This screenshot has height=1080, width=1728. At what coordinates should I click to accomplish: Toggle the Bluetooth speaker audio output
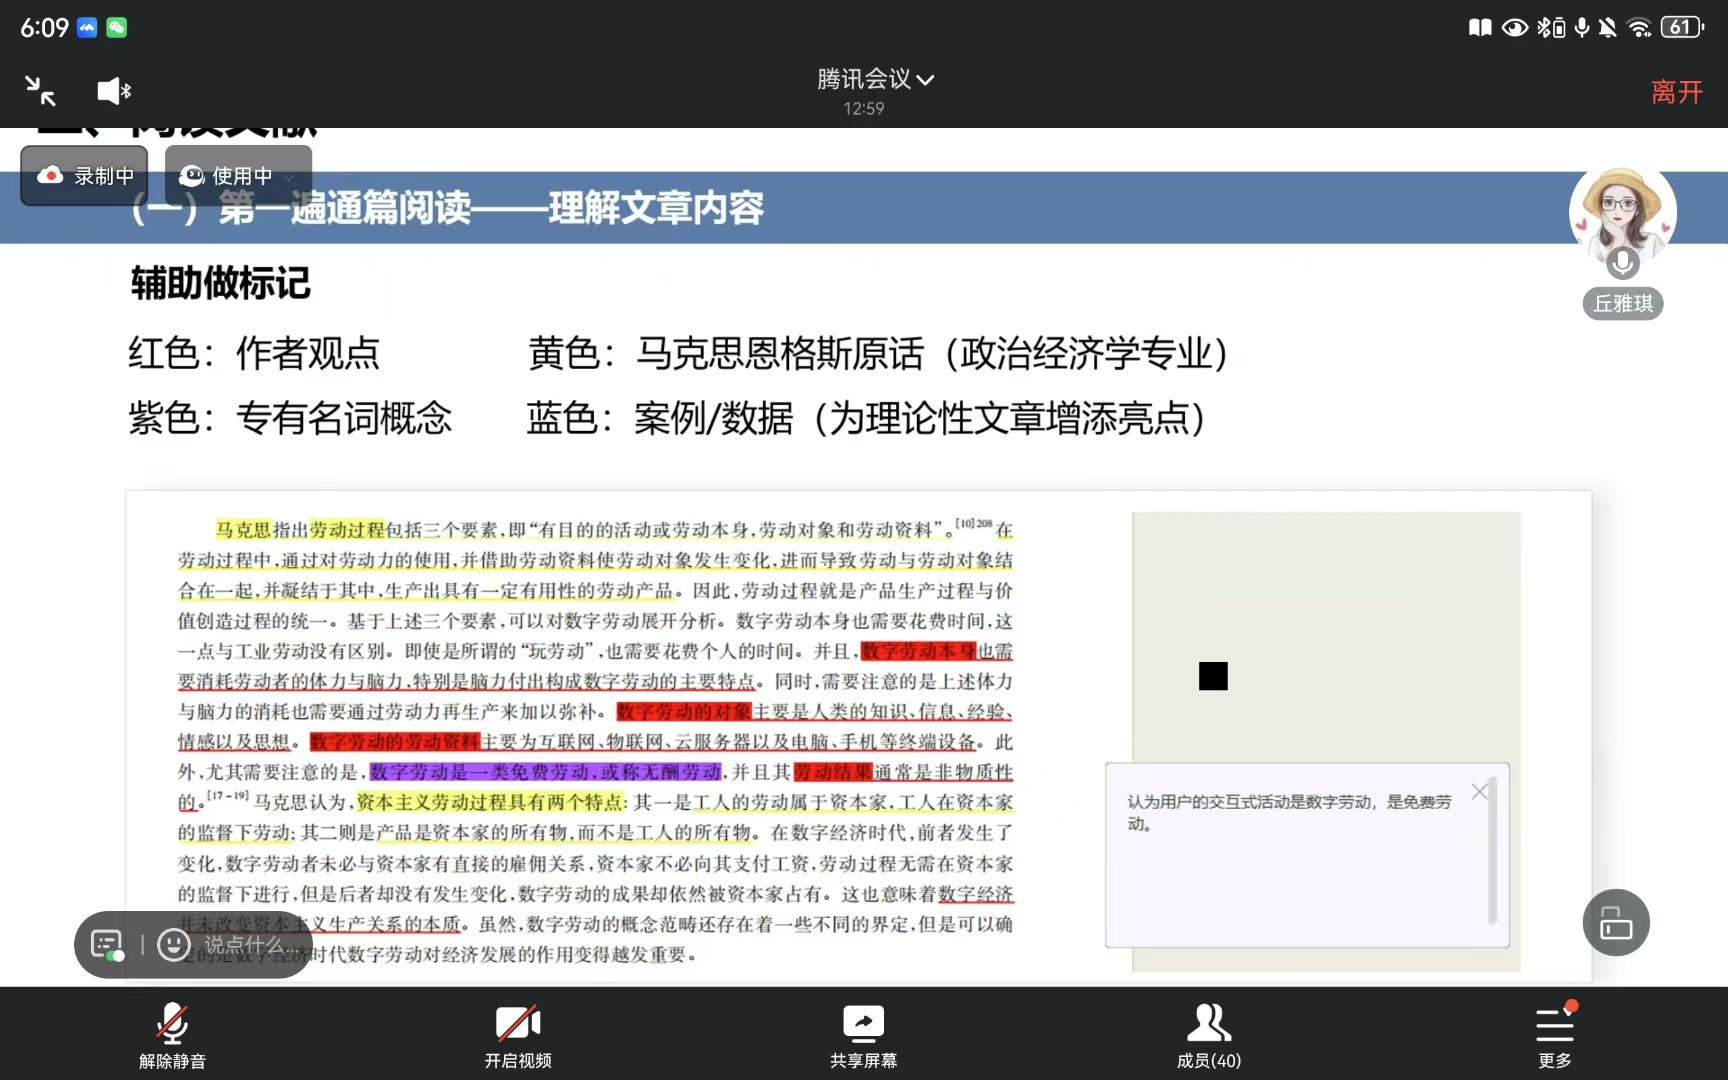click(114, 91)
